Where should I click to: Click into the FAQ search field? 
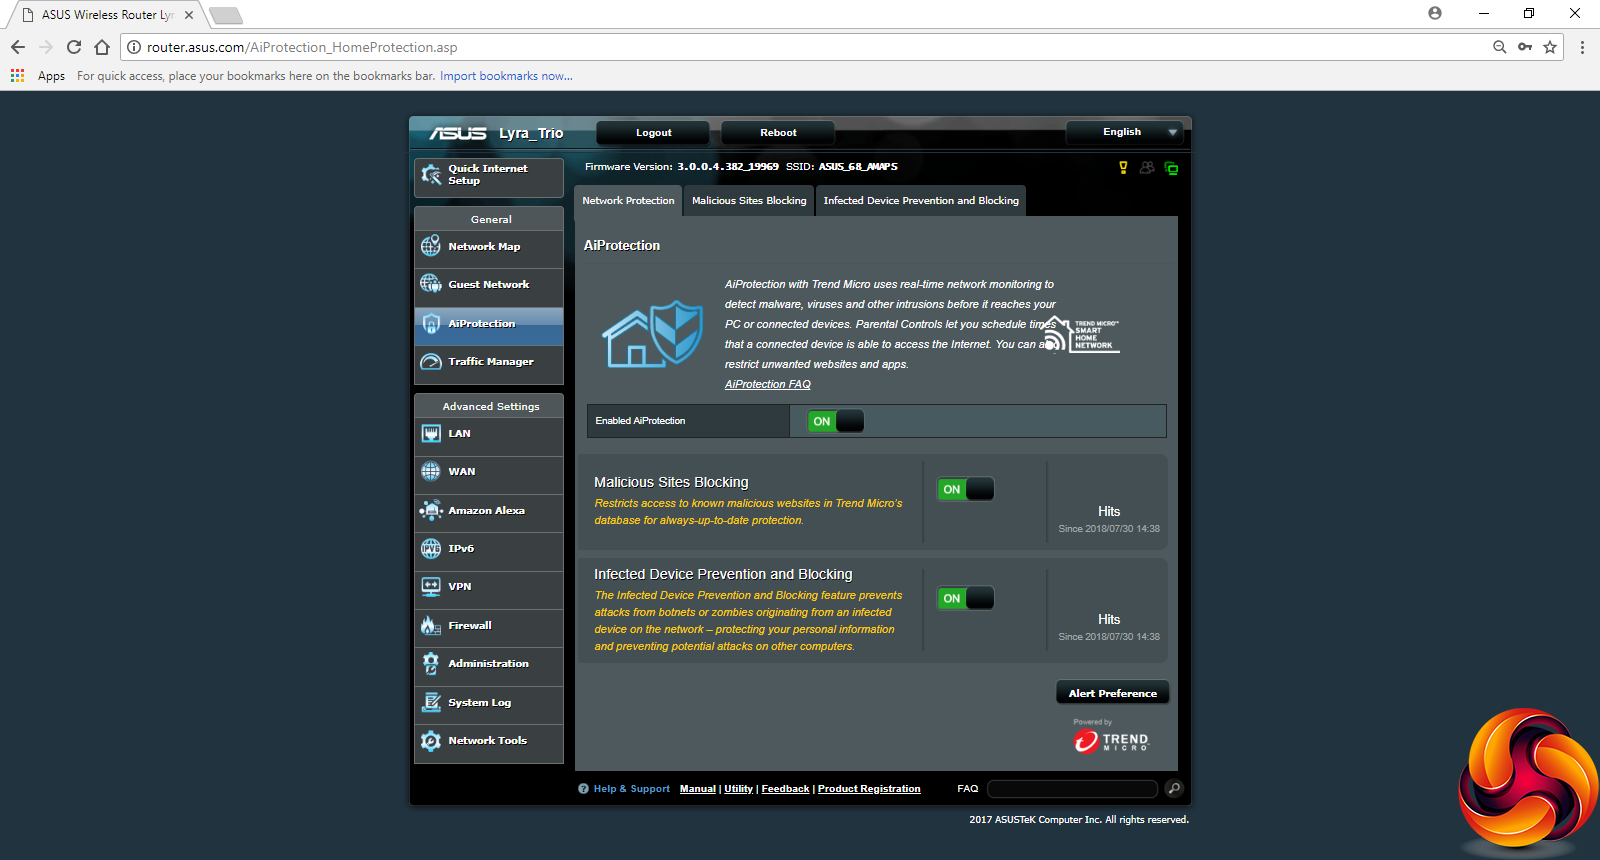point(1072,789)
